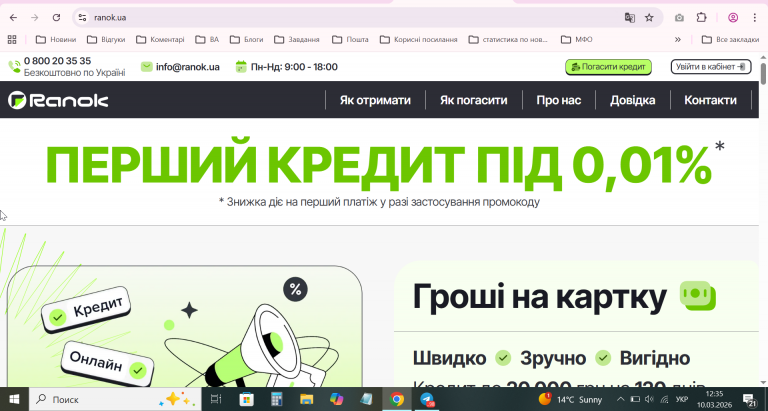The width and height of the screenshot is (768, 411).
Task: Click the Погасити кредит button
Action: tap(608, 67)
